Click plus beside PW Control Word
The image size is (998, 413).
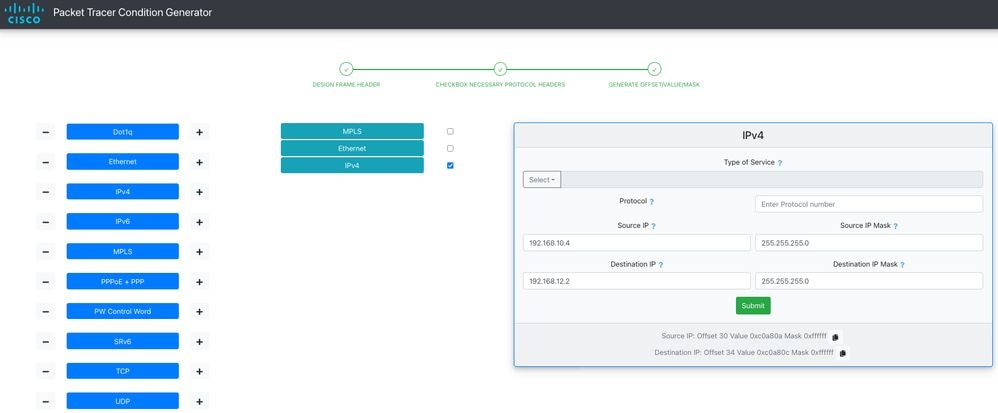[199, 312]
